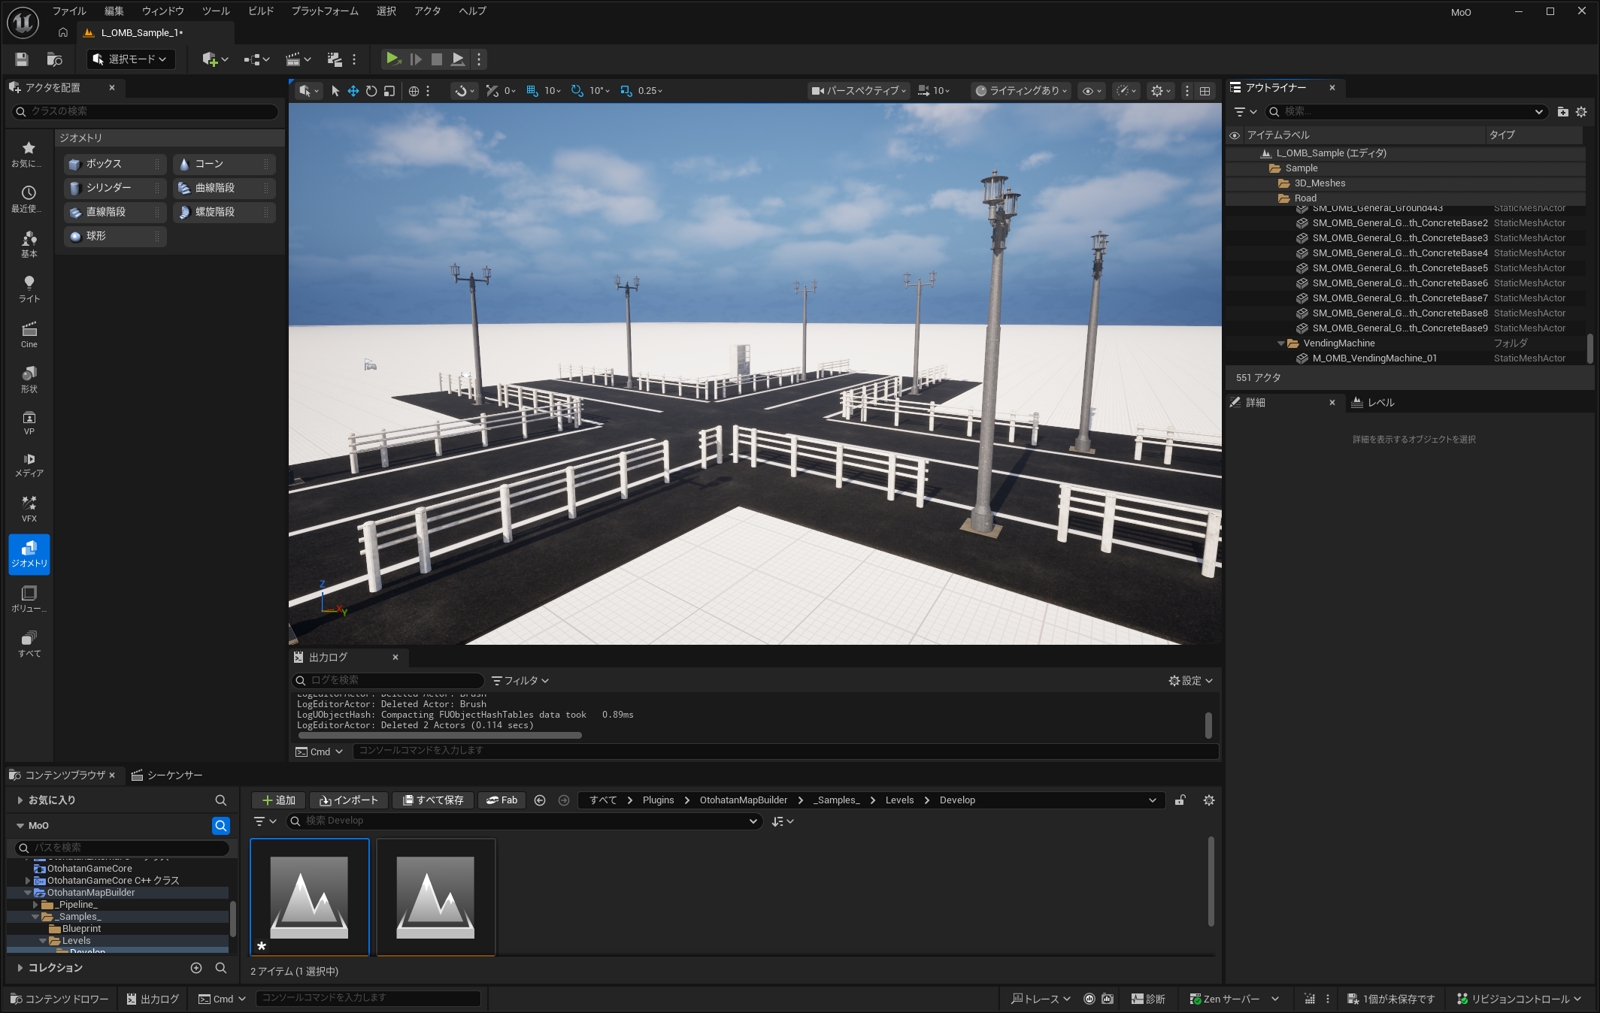Viewport: 1600px width, 1013px height.
Task: Select the ライト lightbulb category
Action: click(x=29, y=289)
